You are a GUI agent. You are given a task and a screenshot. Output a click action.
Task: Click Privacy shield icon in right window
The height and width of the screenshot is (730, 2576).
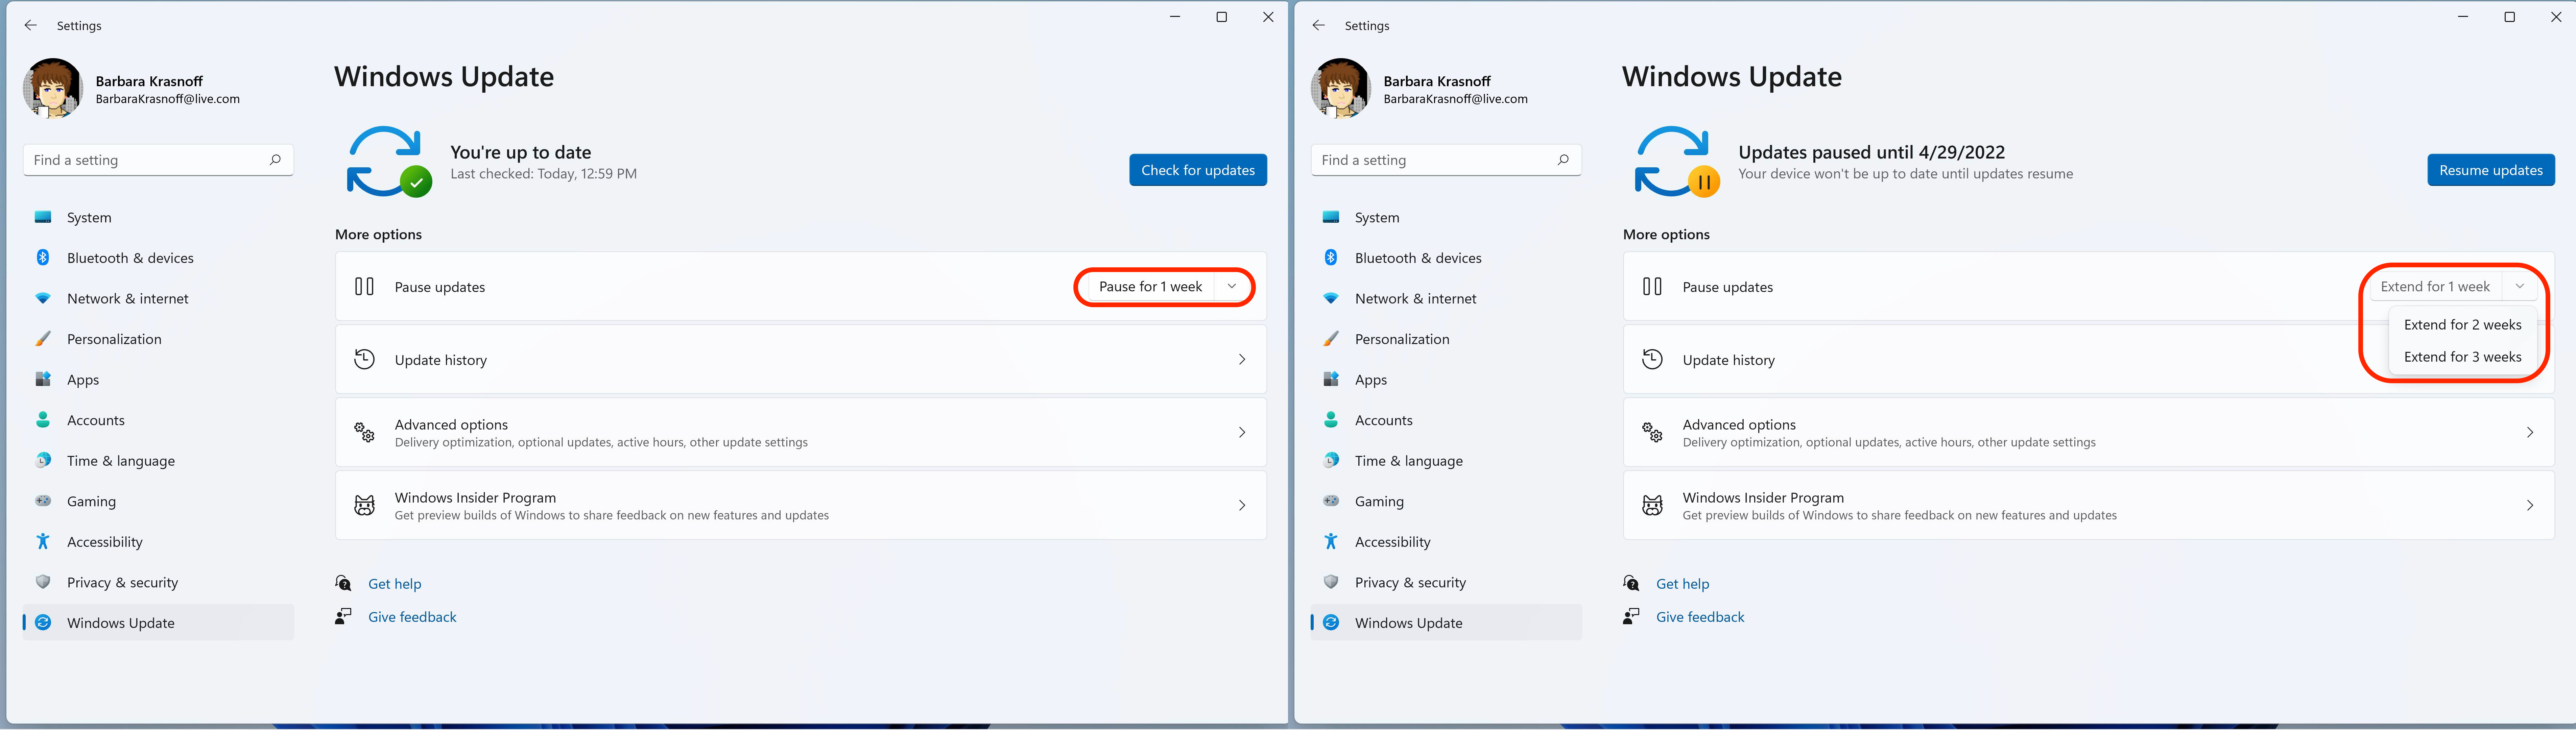(x=1331, y=582)
